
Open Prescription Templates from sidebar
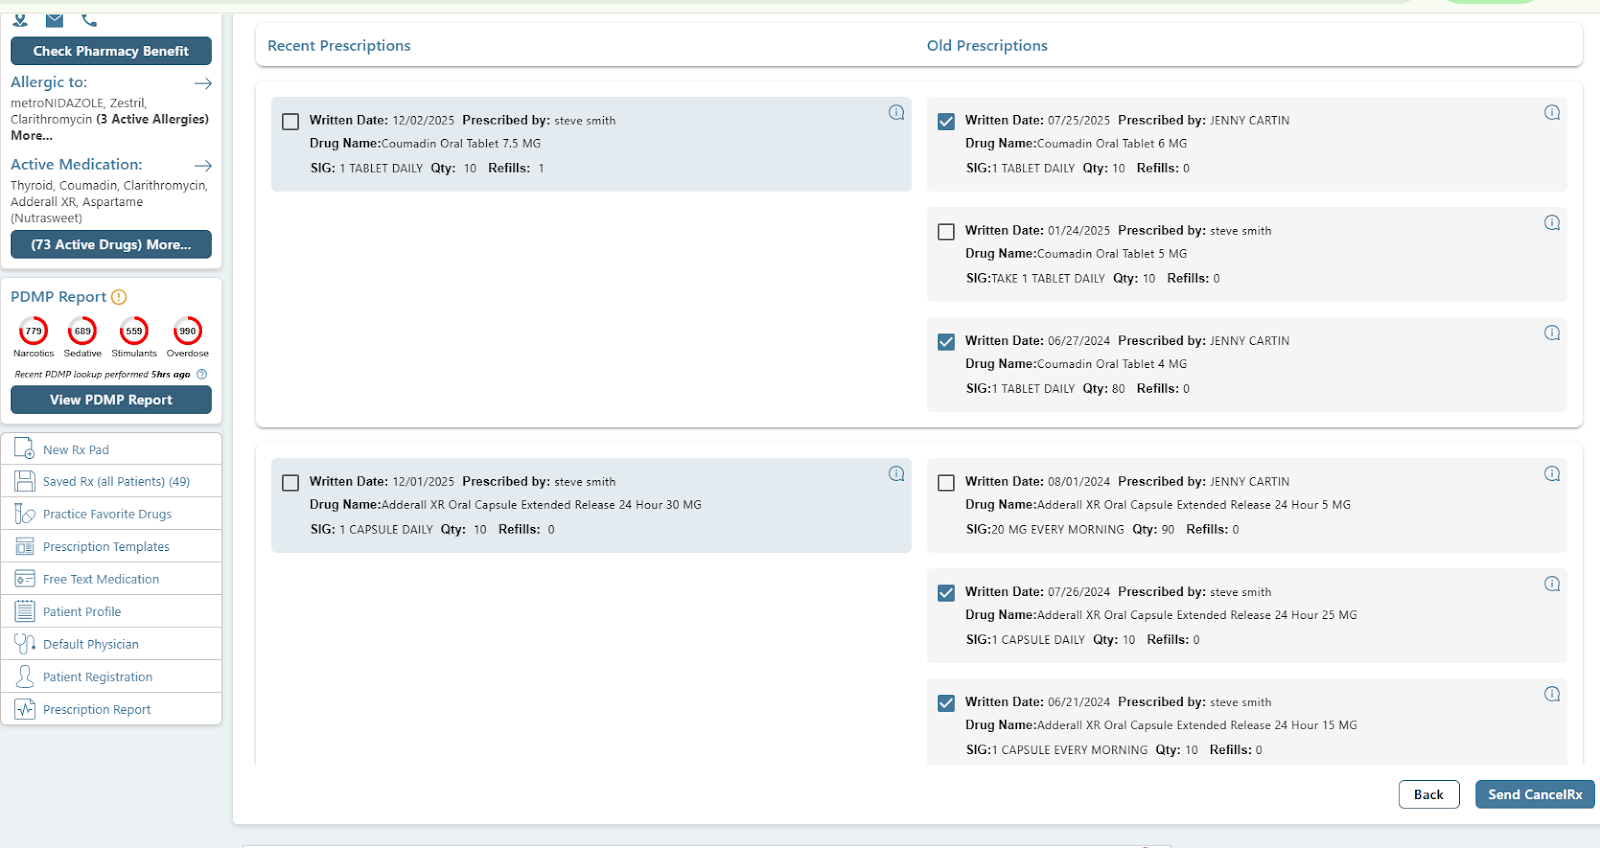[x=106, y=547]
